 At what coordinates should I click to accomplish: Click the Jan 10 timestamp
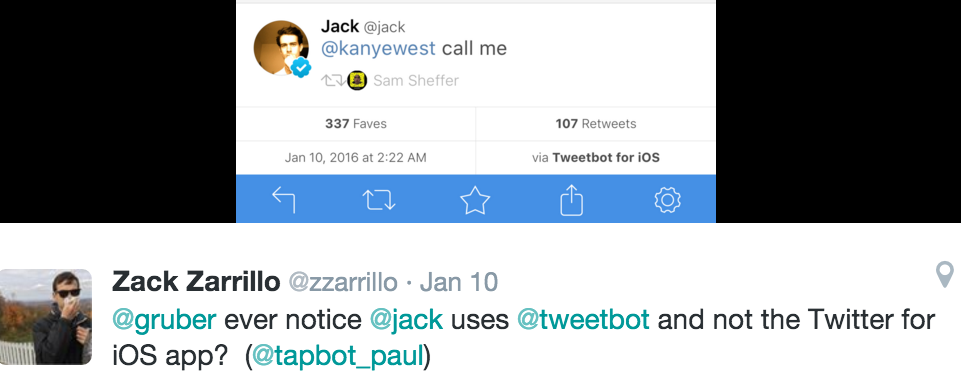click(x=458, y=283)
